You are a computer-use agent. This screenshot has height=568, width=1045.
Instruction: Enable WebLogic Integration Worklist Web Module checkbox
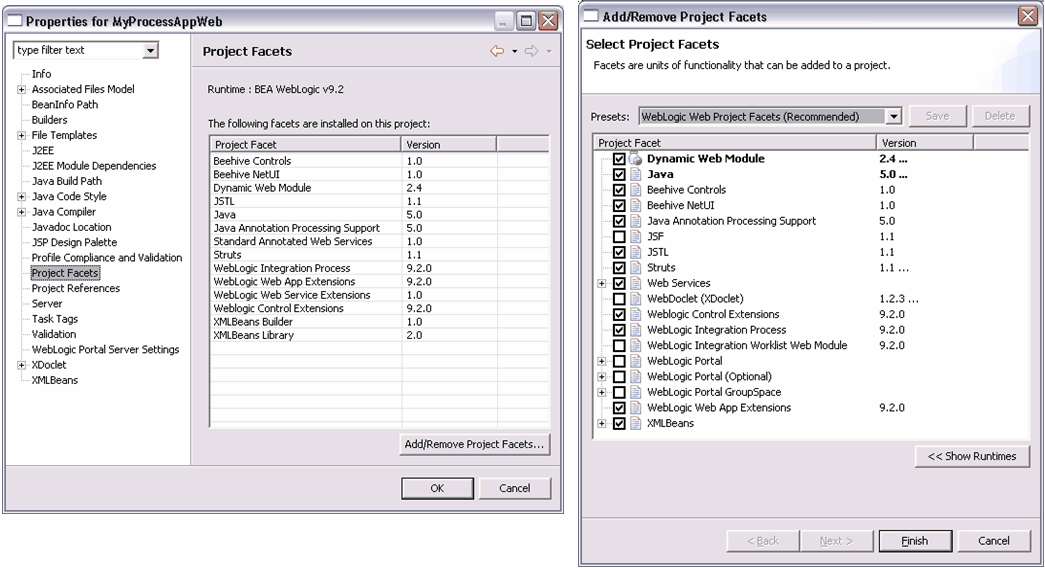click(x=619, y=345)
